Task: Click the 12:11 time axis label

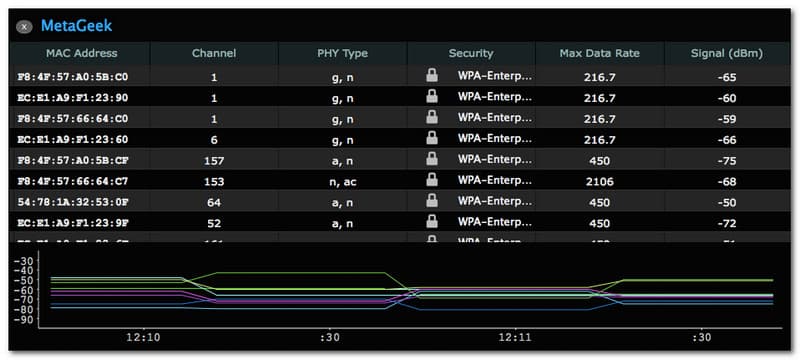Action: (x=515, y=338)
